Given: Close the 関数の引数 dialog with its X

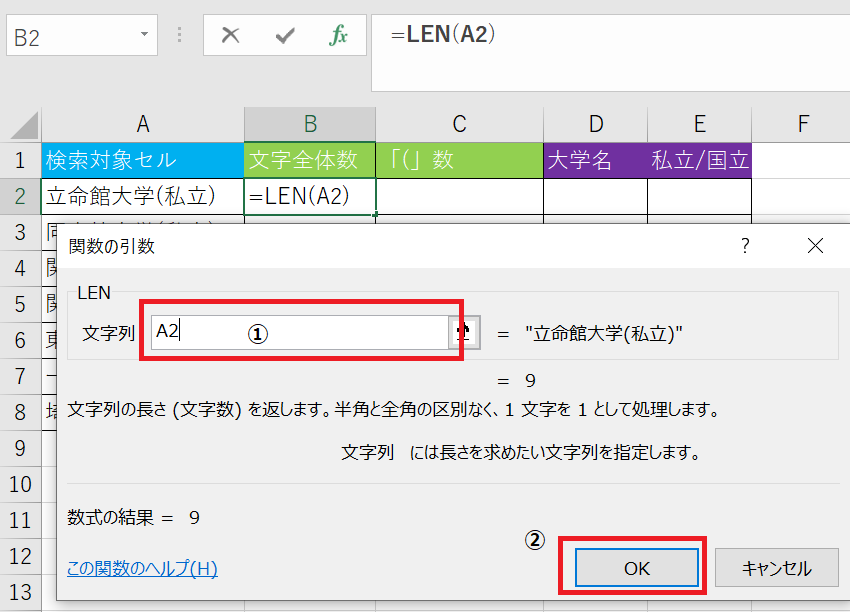Looking at the screenshot, I should click(x=815, y=245).
